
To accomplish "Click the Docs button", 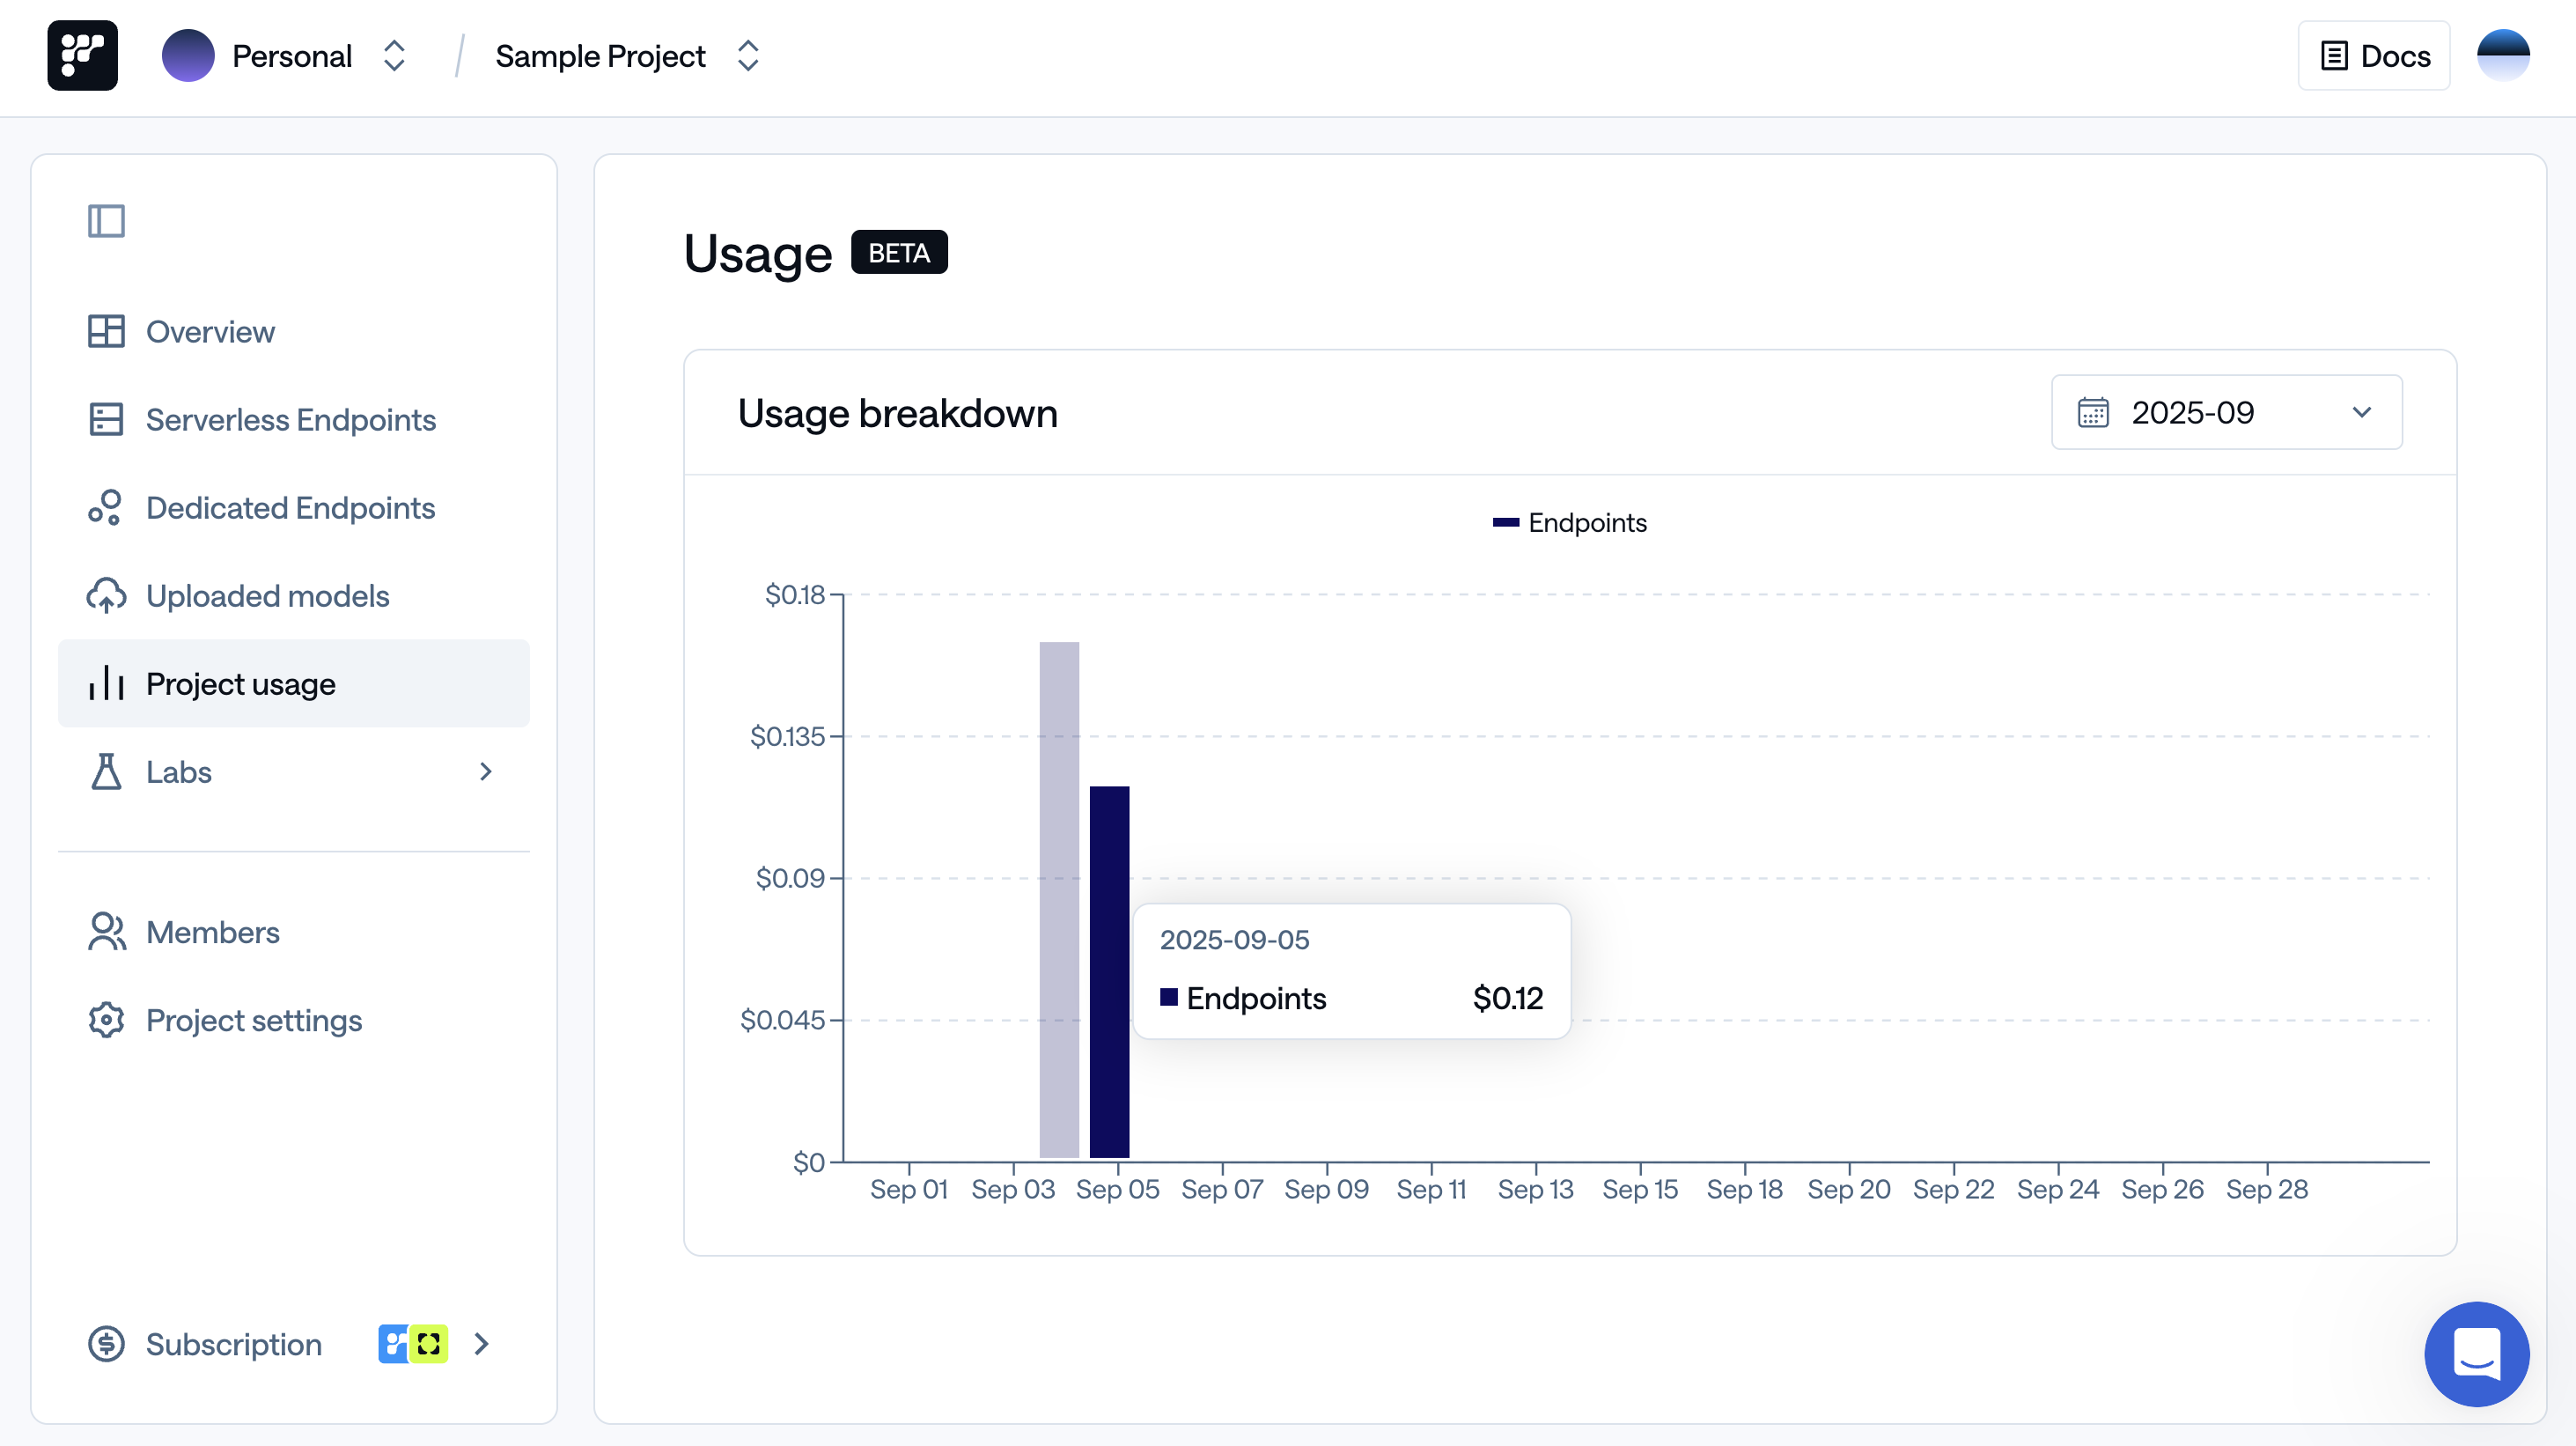I will point(2373,56).
